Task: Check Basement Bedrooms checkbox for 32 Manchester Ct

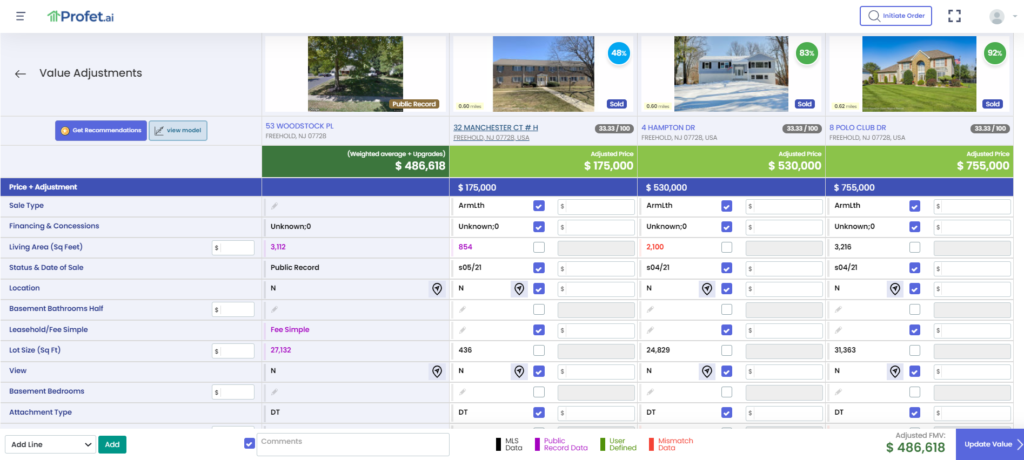Action: click(539, 392)
